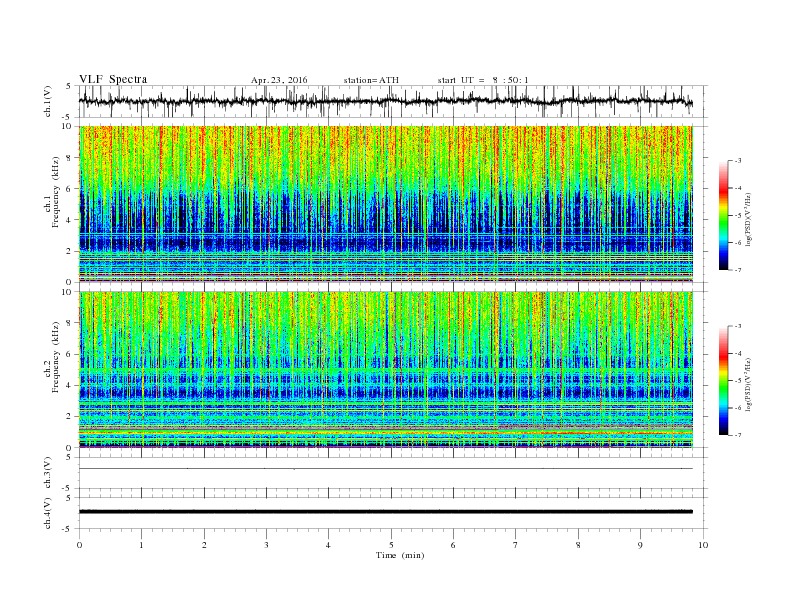Click ch.1 frequency tick label "6"

(69, 189)
